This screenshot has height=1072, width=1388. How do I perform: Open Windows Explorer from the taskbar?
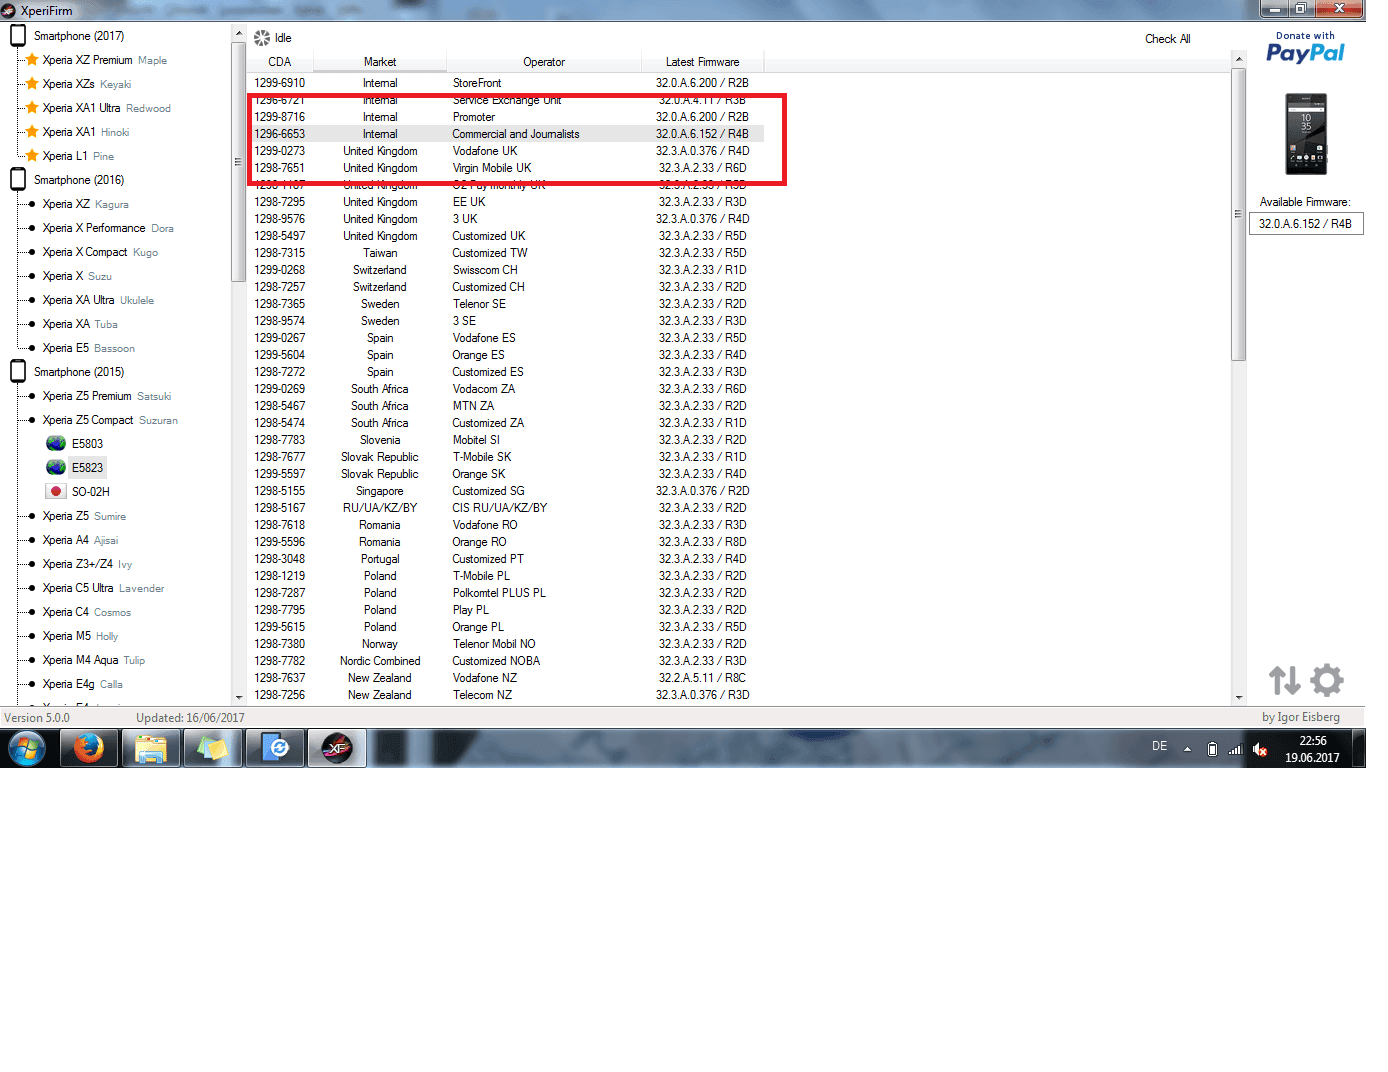(x=151, y=748)
